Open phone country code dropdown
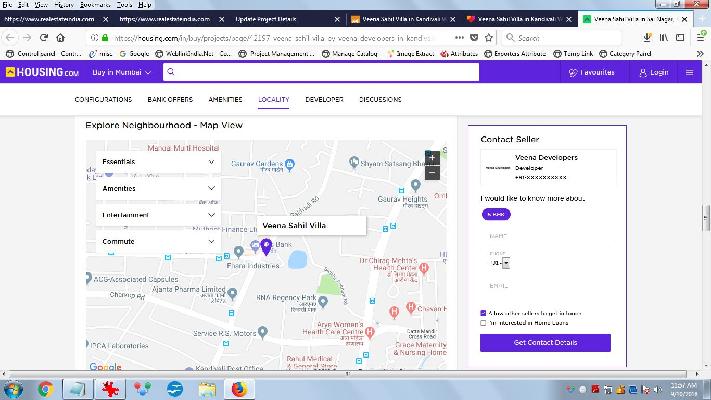 506,263
